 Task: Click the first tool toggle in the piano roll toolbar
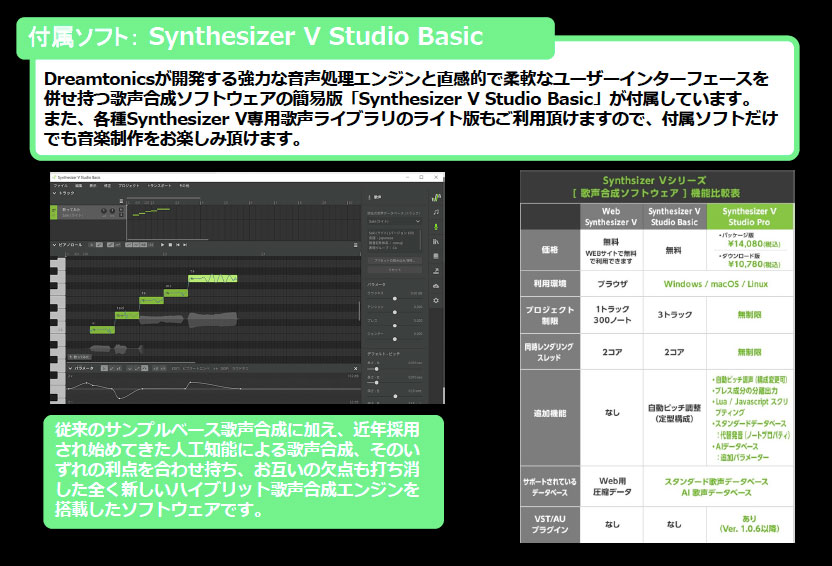coord(91,245)
